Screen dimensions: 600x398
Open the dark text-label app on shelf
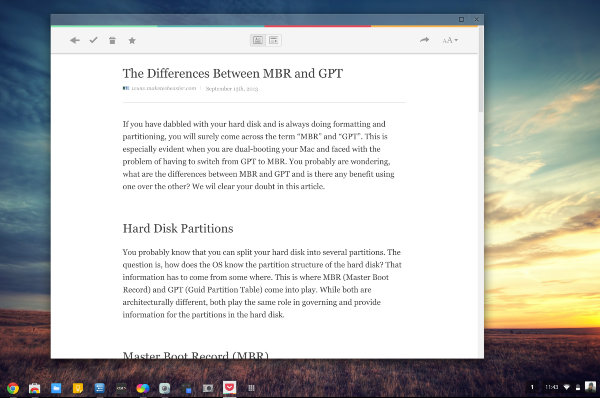pos(121,388)
